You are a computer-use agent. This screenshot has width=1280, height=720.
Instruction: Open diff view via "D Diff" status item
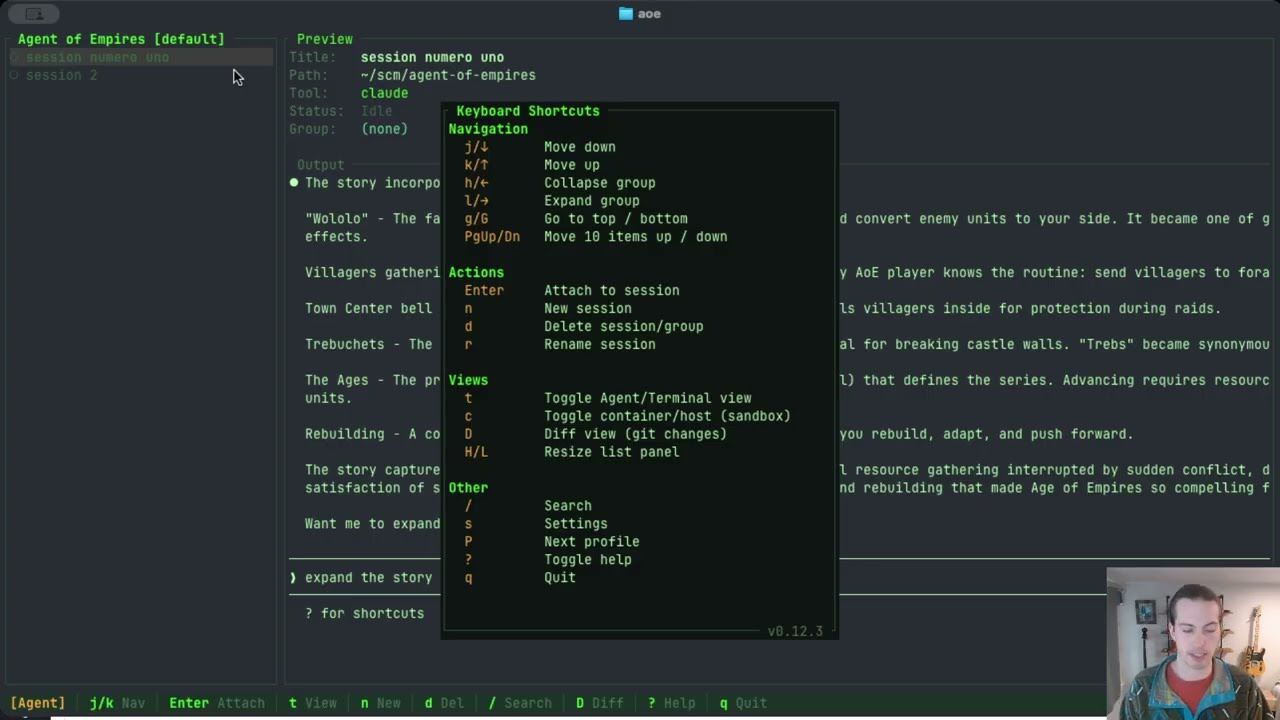point(599,703)
